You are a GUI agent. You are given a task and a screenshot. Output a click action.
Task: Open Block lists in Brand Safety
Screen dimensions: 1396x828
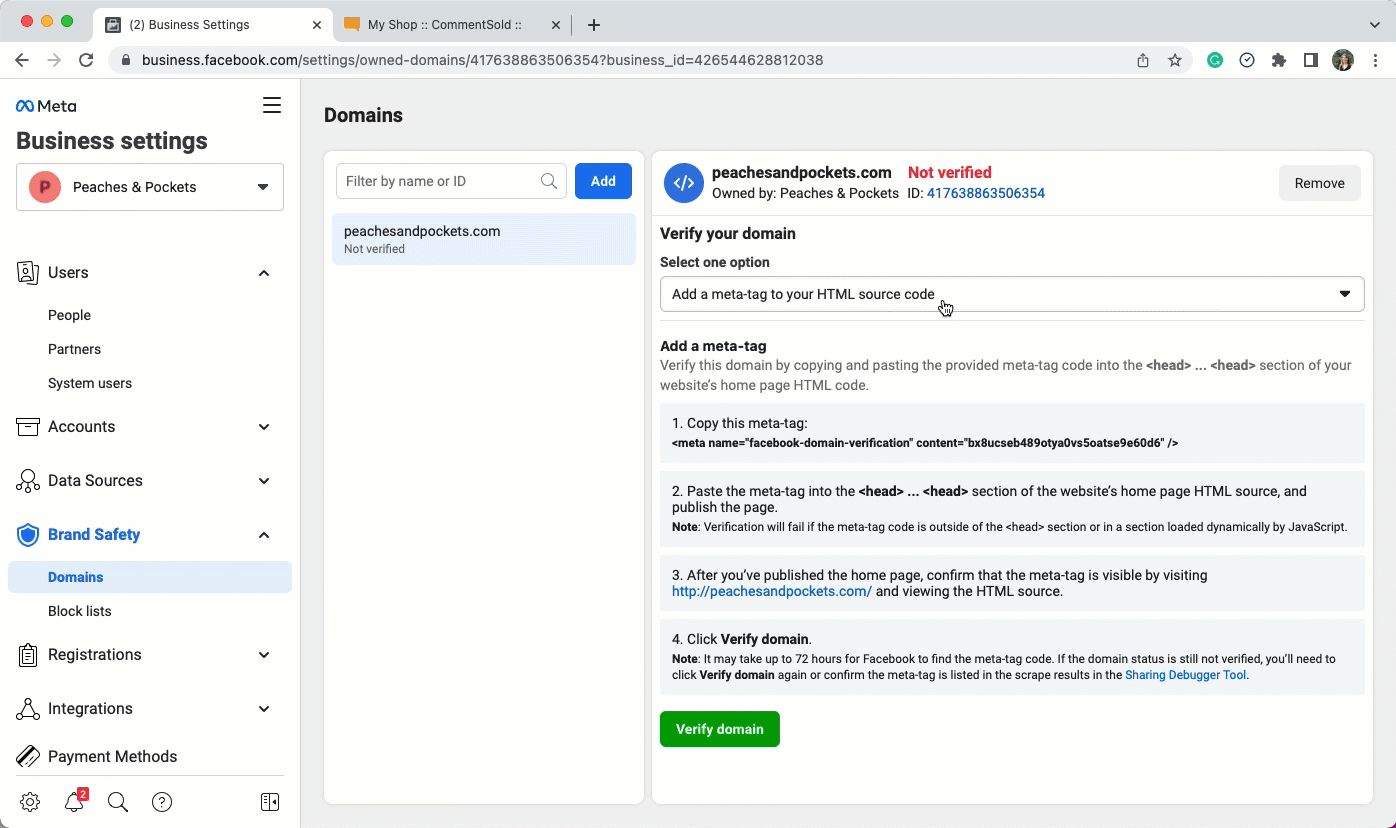point(80,611)
